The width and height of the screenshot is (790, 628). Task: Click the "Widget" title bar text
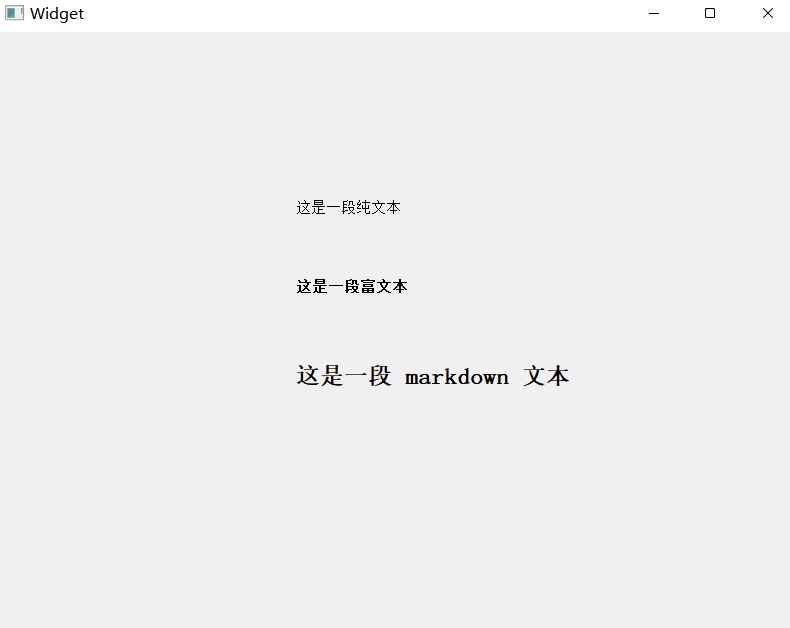(x=57, y=14)
